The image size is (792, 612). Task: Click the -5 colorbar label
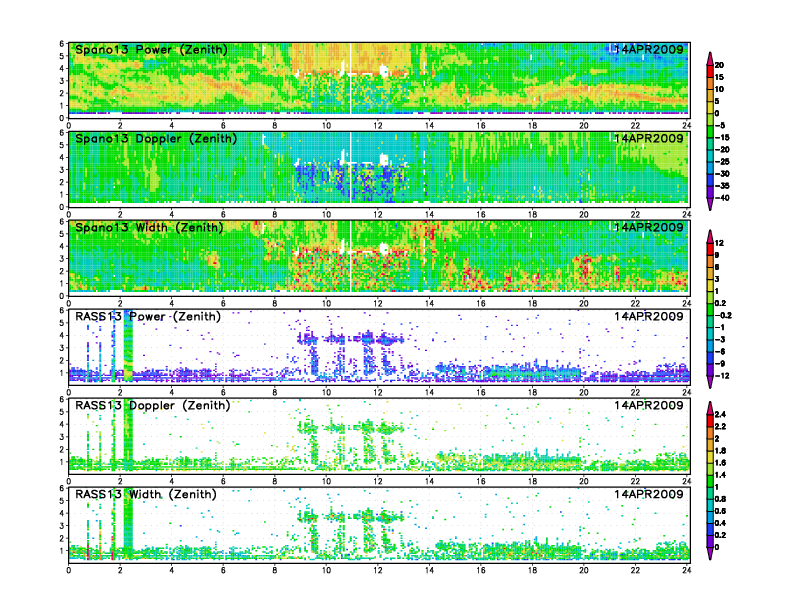click(720, 125)
